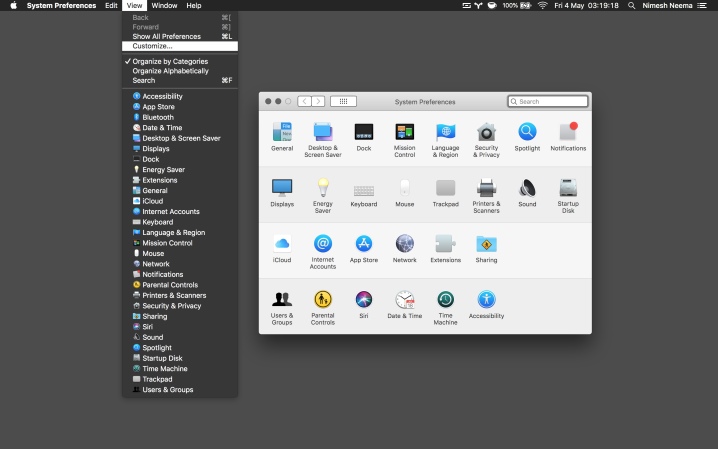Open the Spotlight pane icon in window

tap(527, 132)
